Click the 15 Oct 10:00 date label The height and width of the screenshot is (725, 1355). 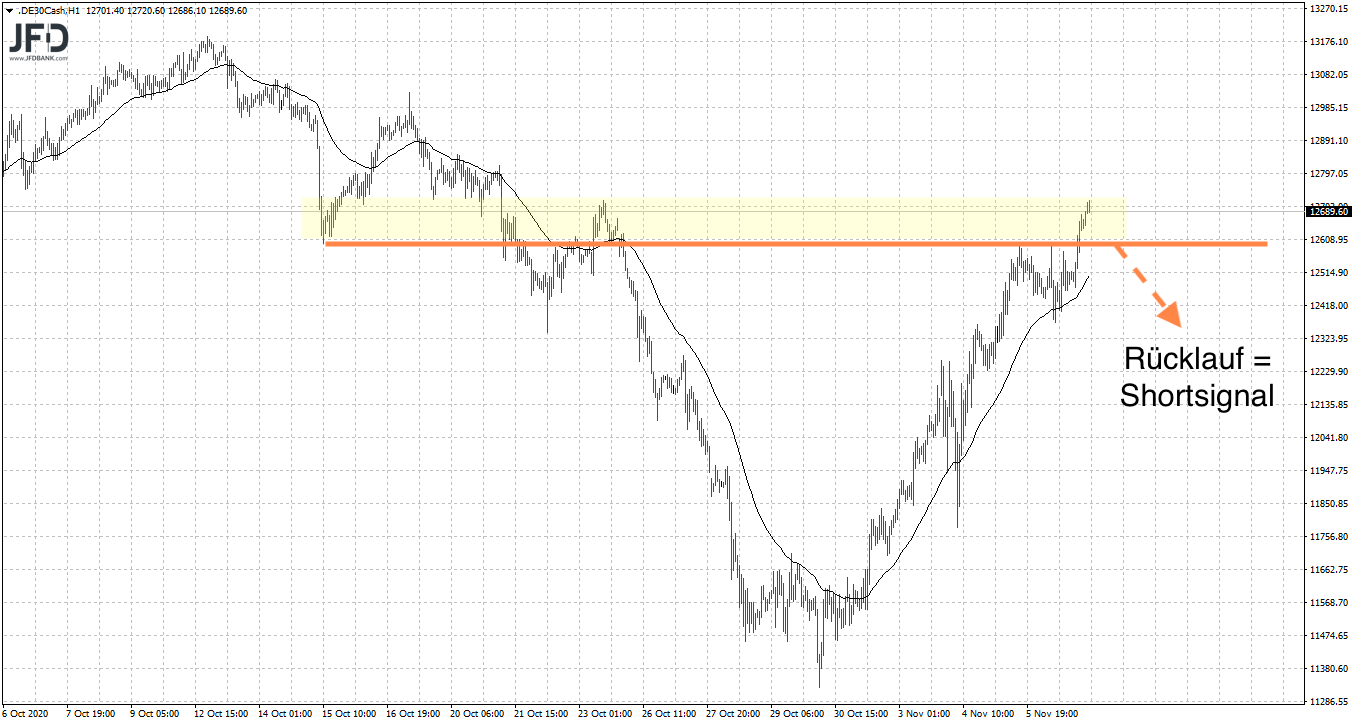[348, 715]
